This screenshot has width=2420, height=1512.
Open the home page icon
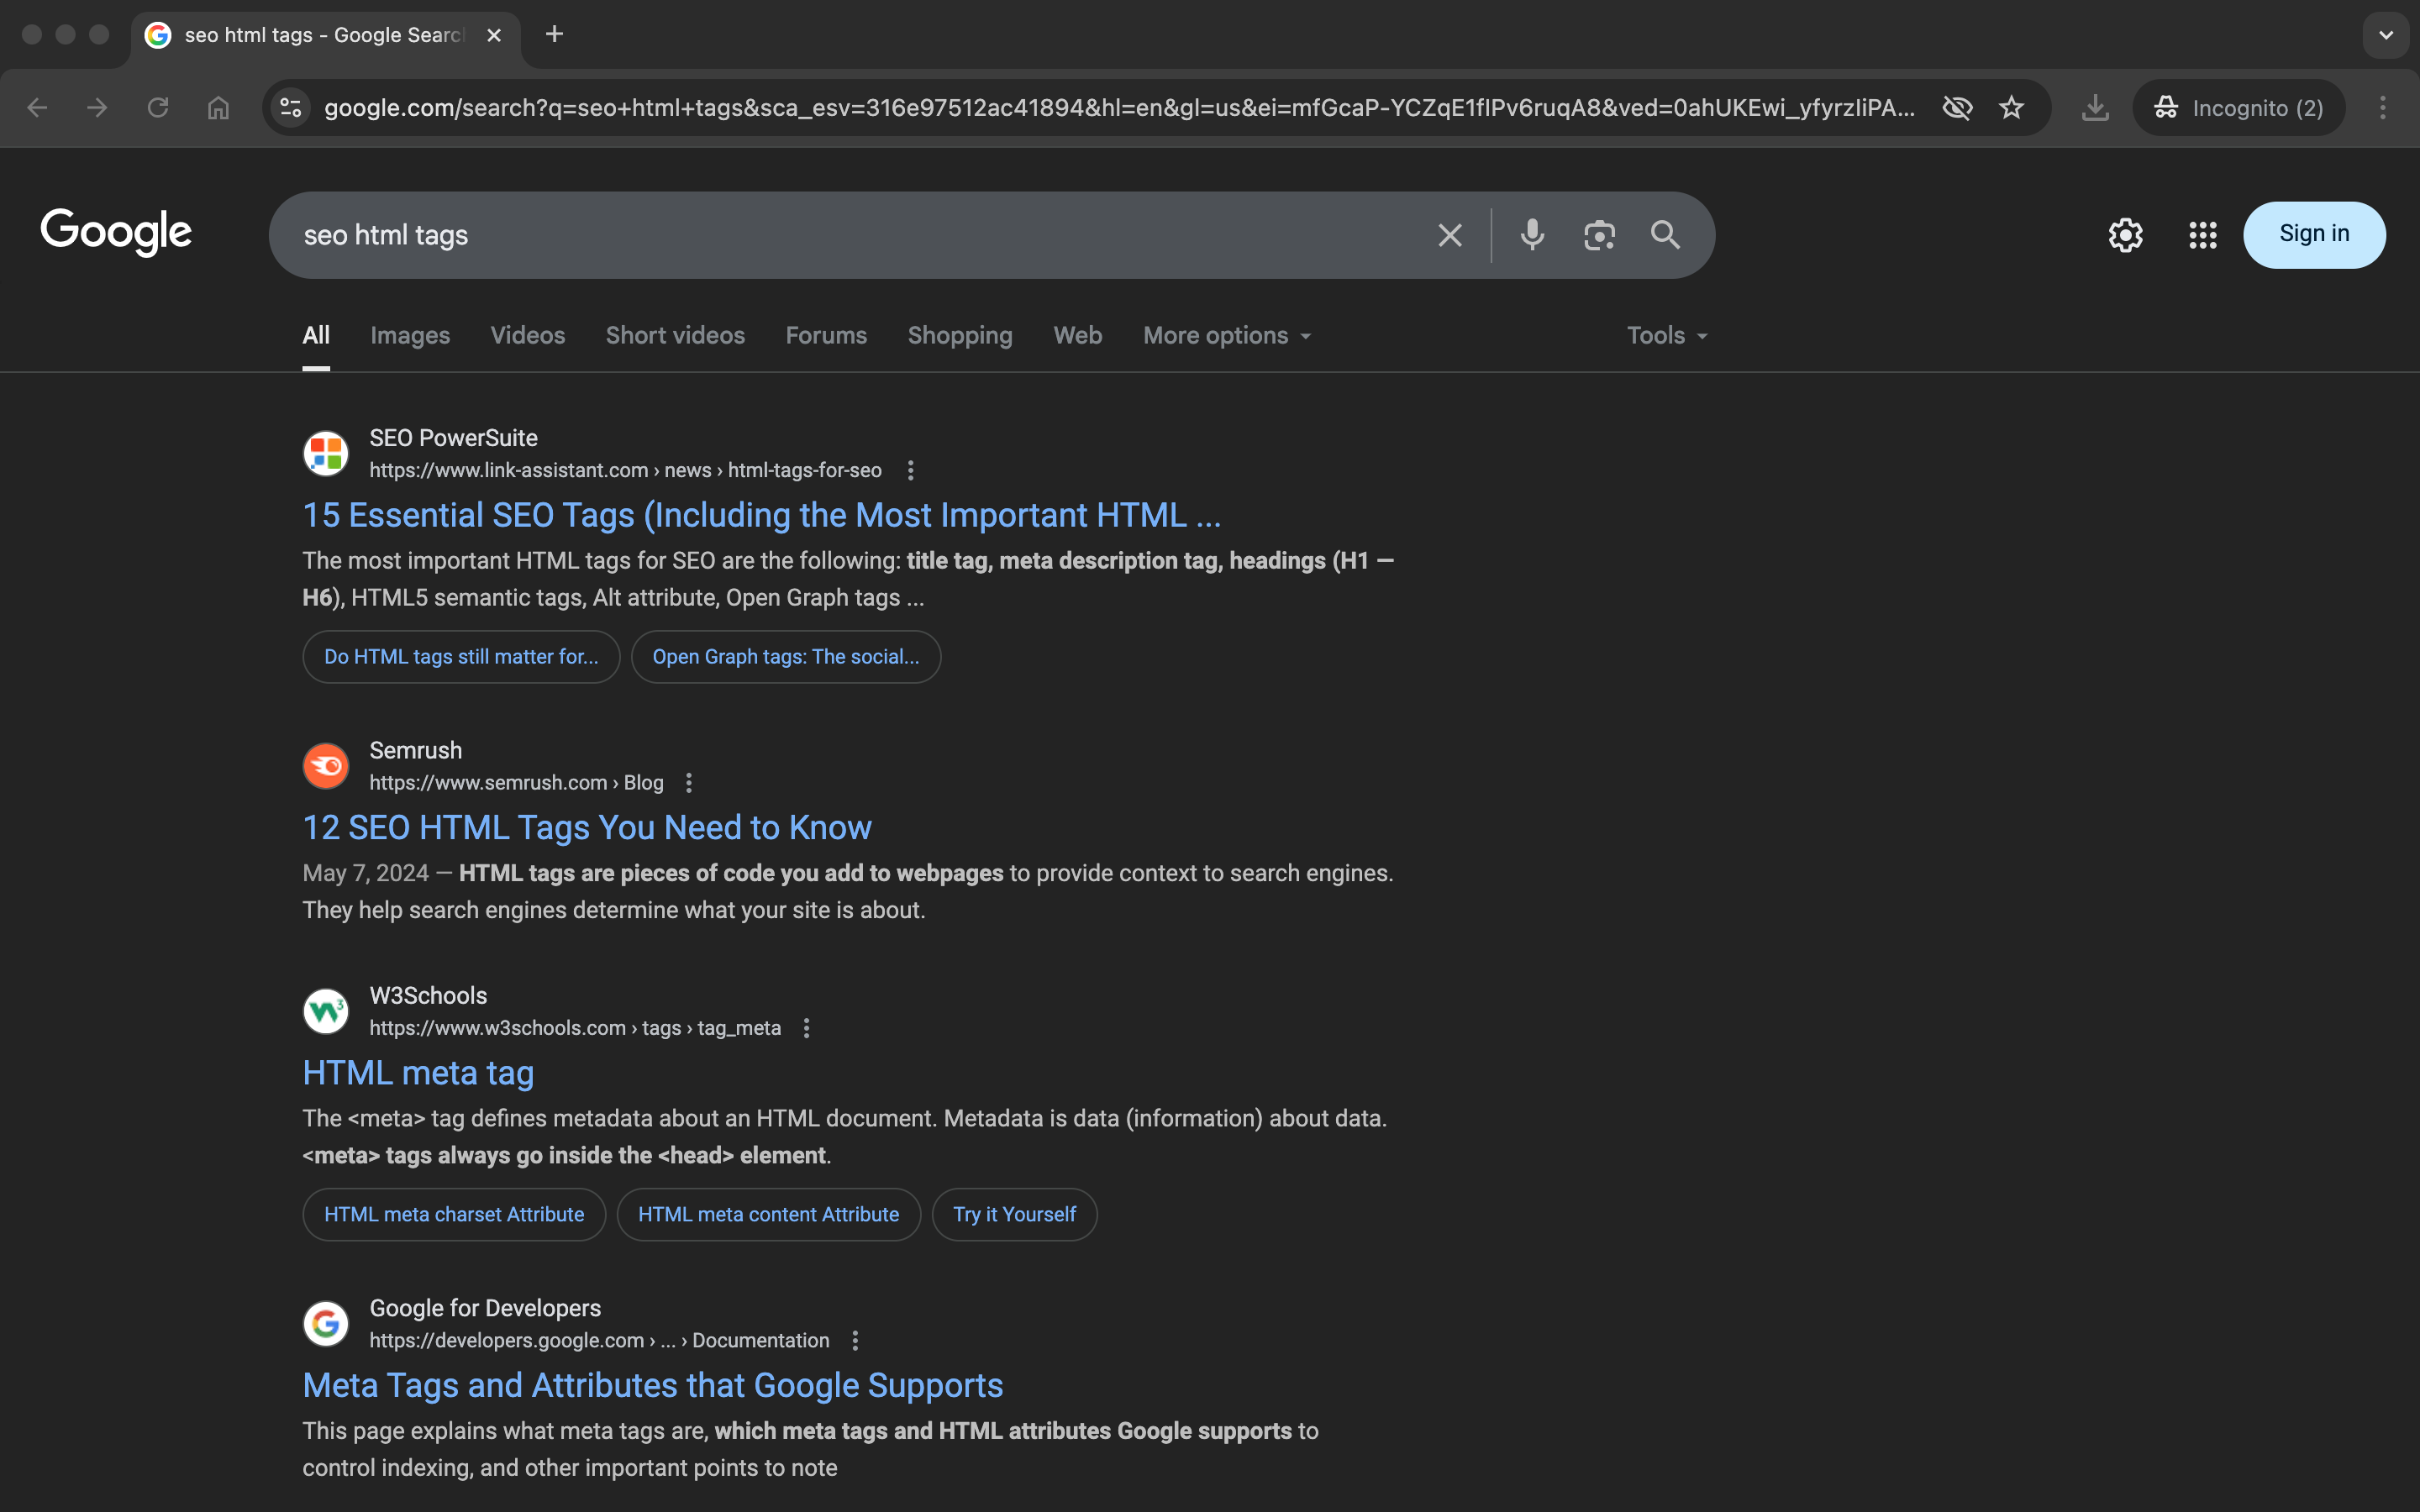[218, 108]
